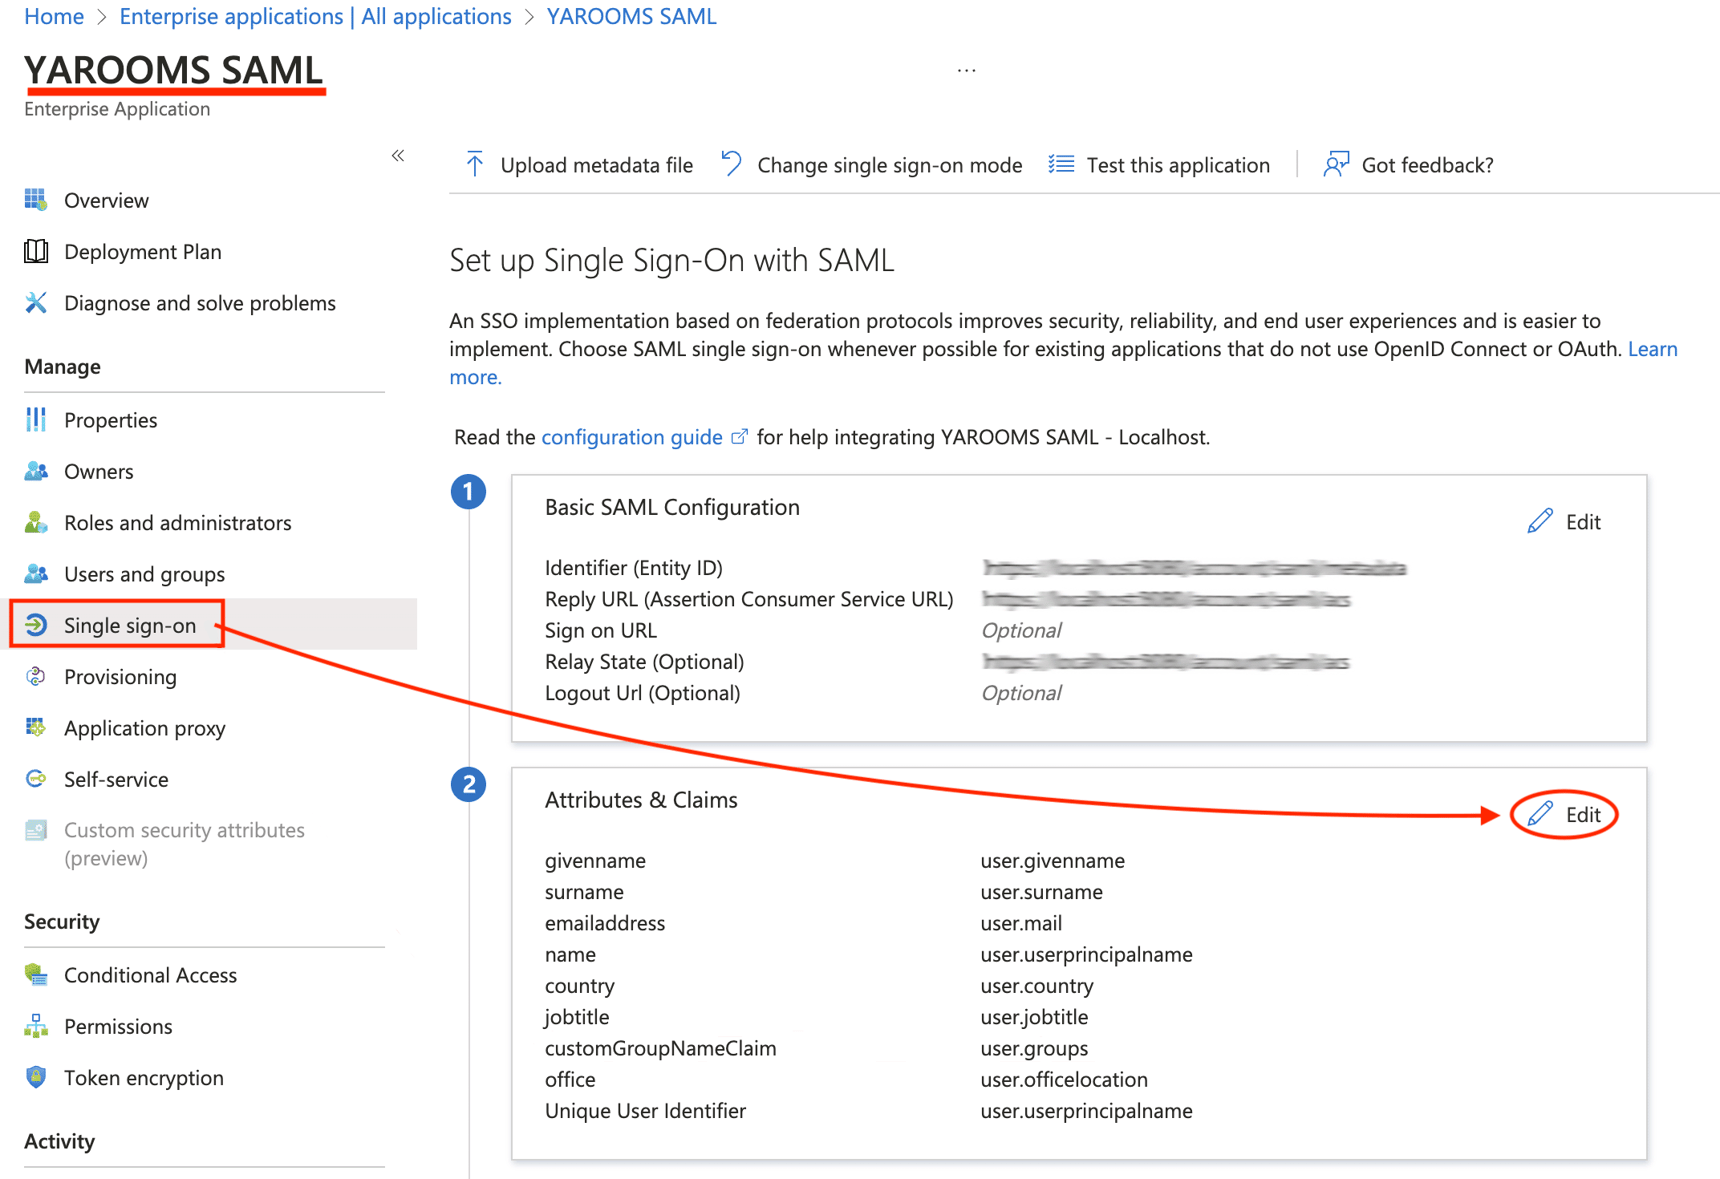1720x1179 pixels.
Task: Click the configuration guide link
Action: pyautogui.click(x=631, y=436)
